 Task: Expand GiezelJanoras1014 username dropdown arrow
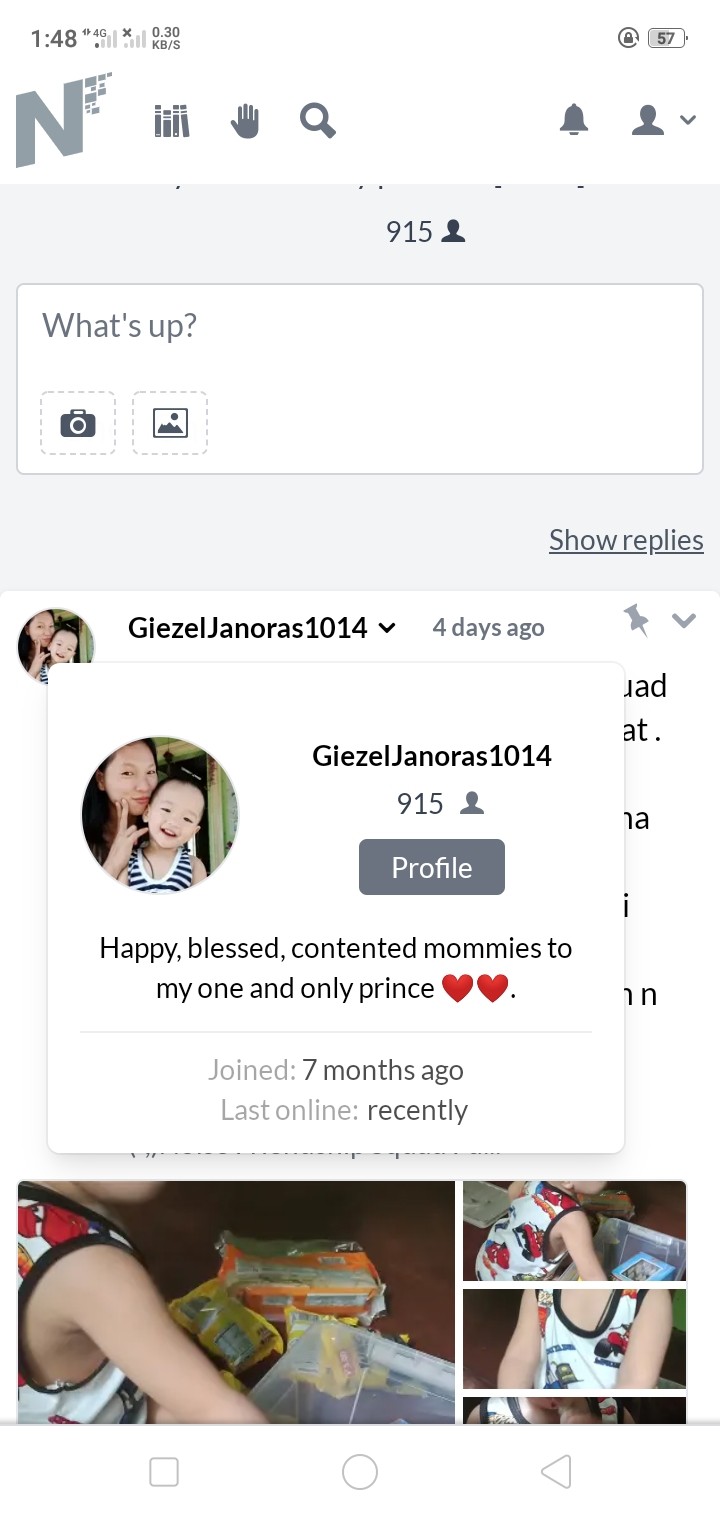click(x=388, y=628)
